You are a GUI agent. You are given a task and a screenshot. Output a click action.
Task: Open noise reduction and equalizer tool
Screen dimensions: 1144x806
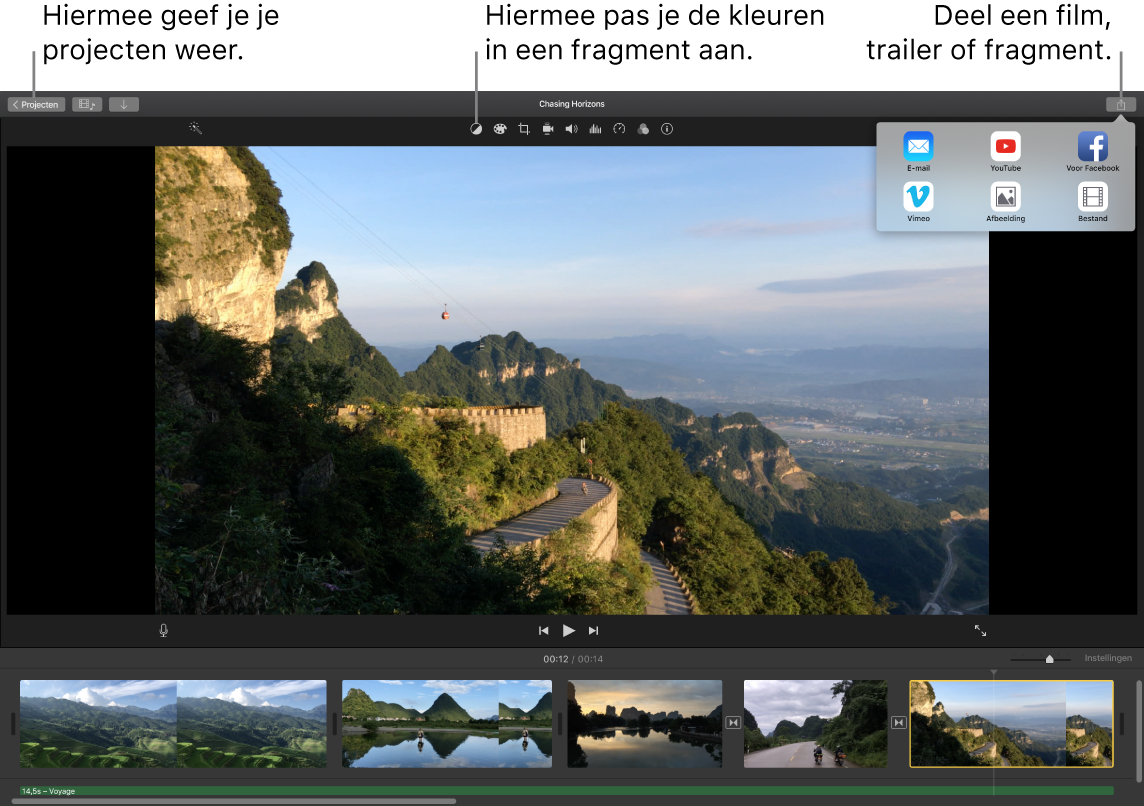pyautogui.click(x=595, y=129)
